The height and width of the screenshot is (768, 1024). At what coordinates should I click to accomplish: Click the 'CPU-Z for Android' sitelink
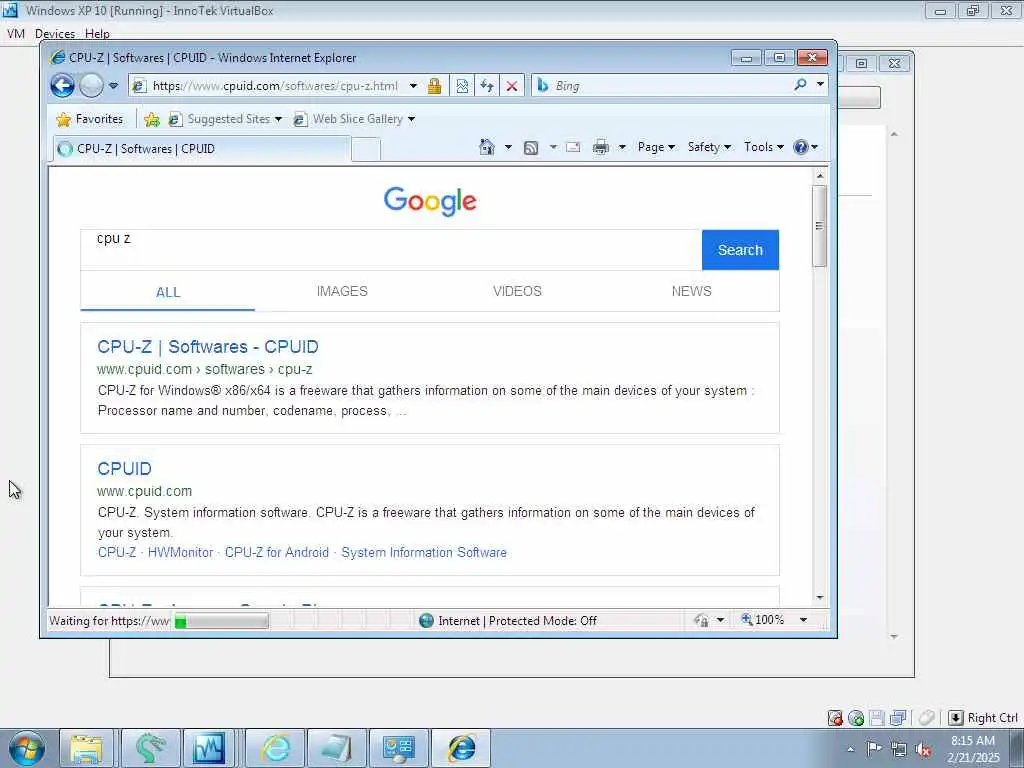pyautogui.click(x=277, y=552)
